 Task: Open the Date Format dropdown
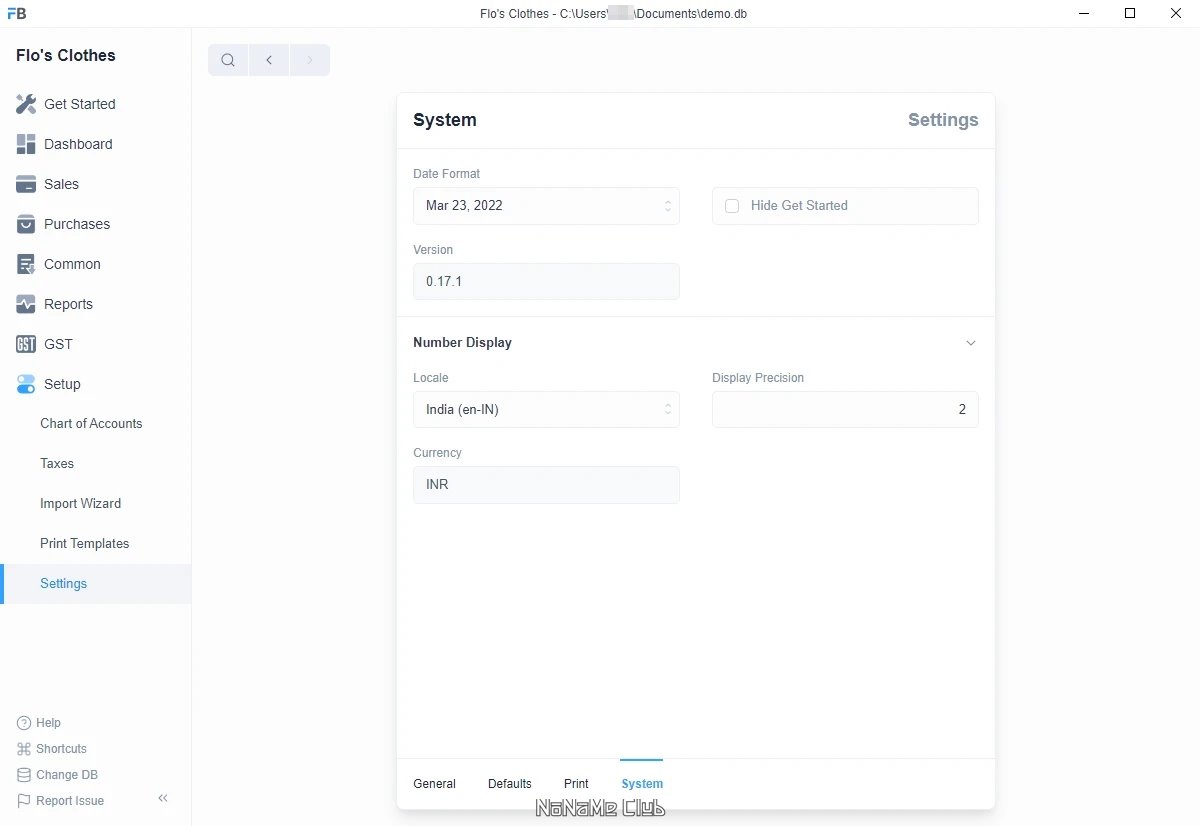click(546, 206)
